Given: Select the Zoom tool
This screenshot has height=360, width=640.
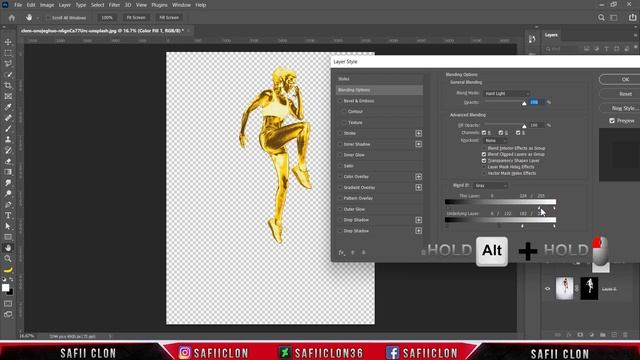Looking at the screenshot, I should click(8, 258).
